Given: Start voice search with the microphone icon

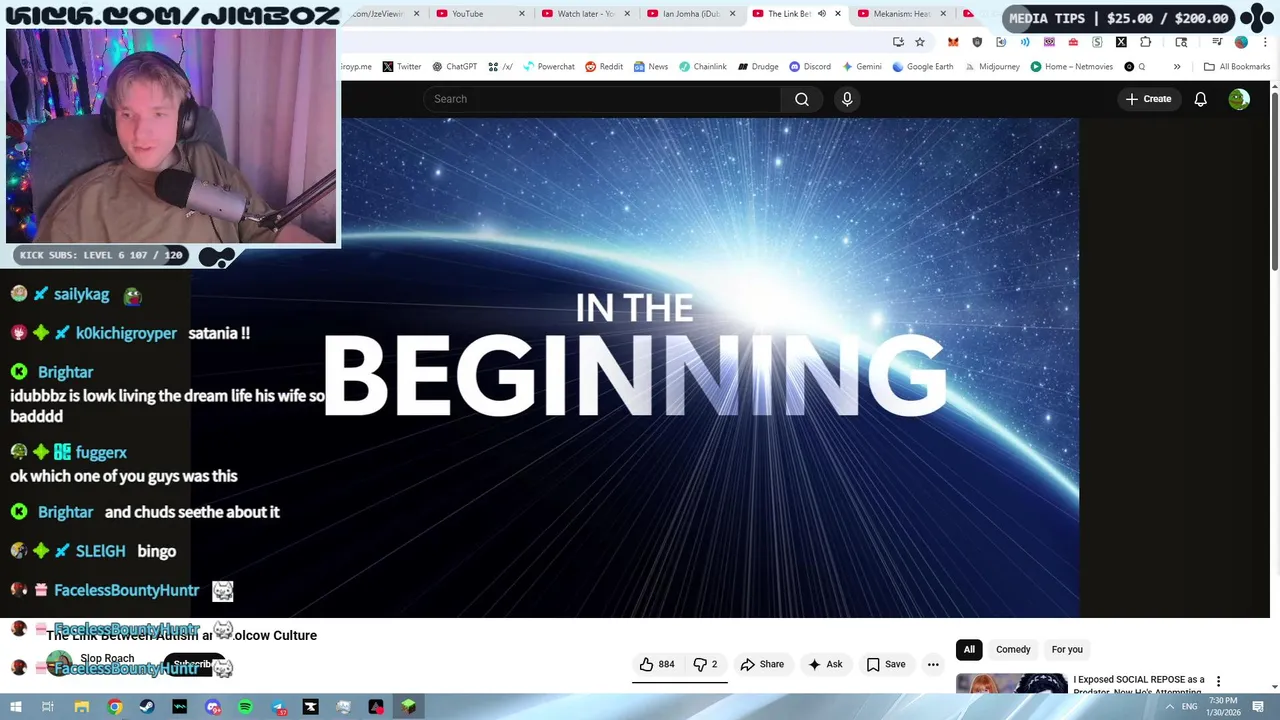Looking at the screenshot, I should [x=847, y=99].
